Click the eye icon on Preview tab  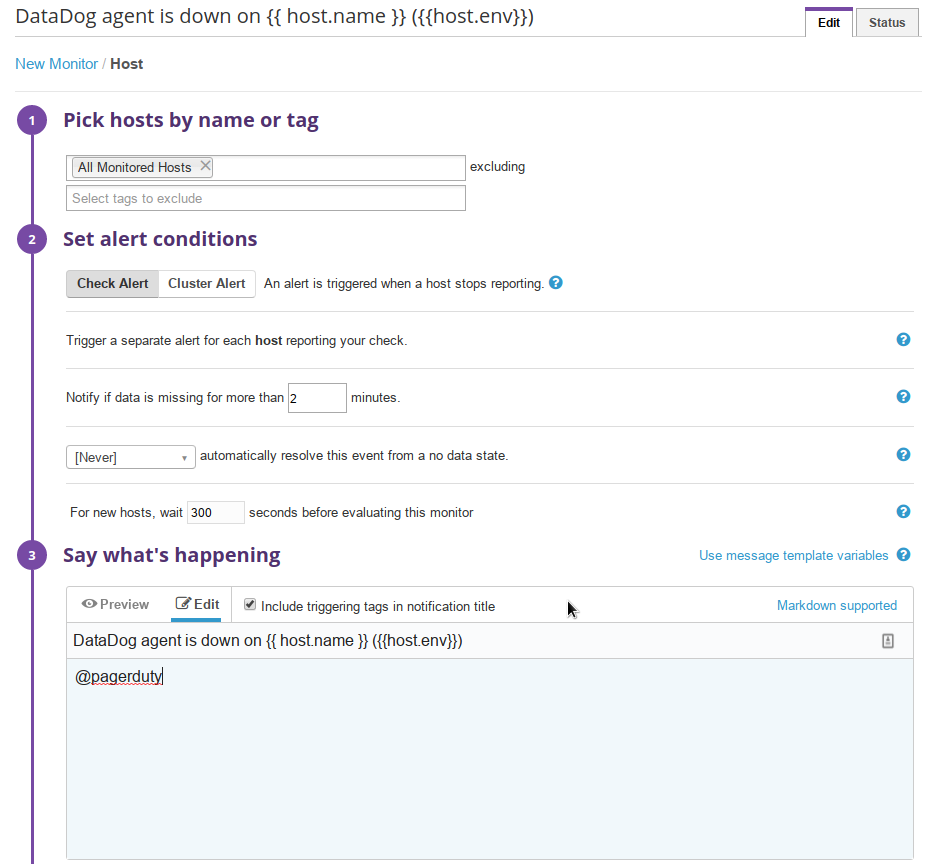click(91, 604)
